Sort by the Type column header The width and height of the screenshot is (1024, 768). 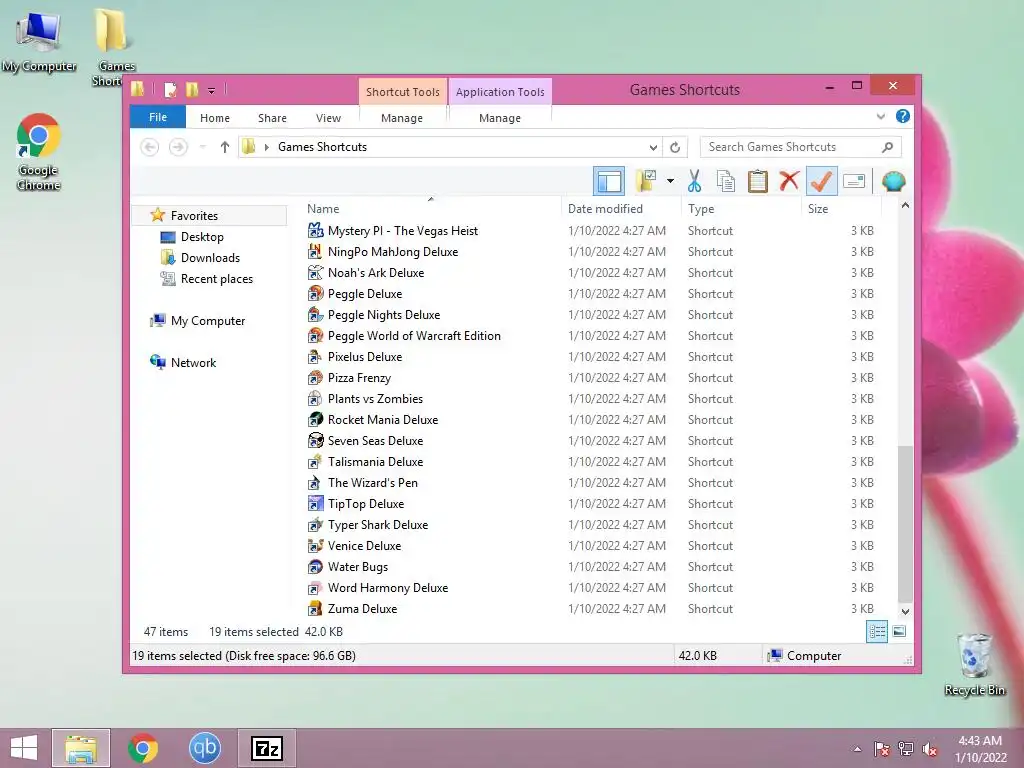tap(741, 208)
